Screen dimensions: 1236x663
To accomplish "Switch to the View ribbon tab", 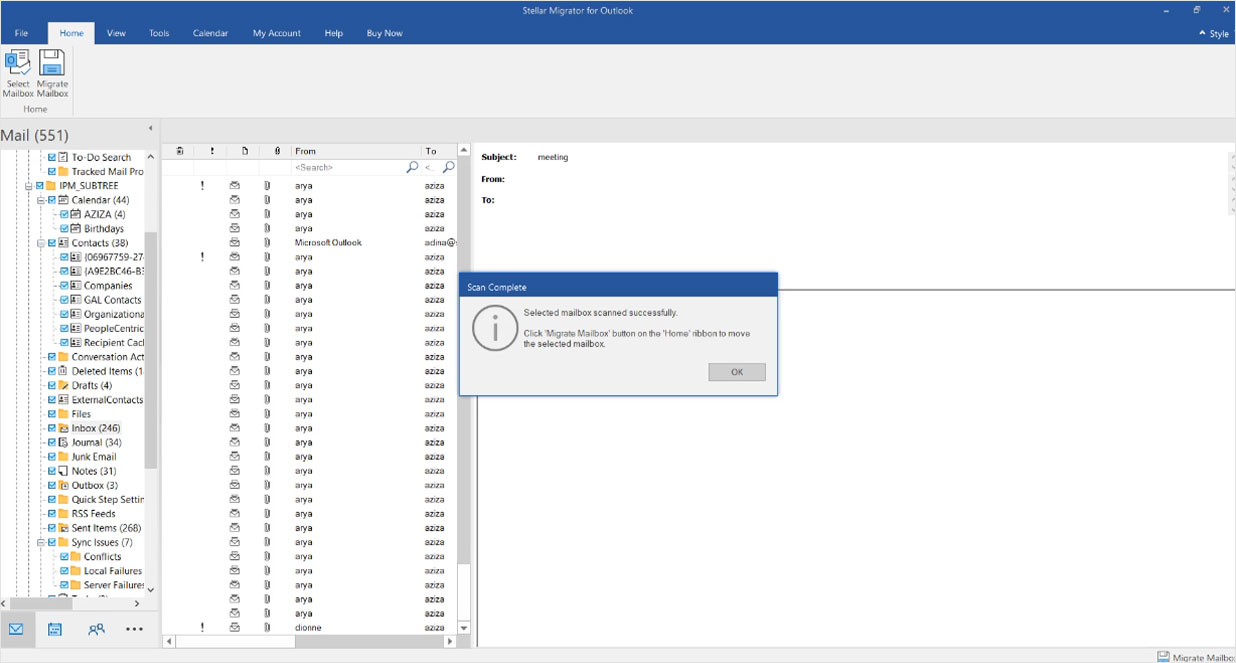I will [116, 33].
